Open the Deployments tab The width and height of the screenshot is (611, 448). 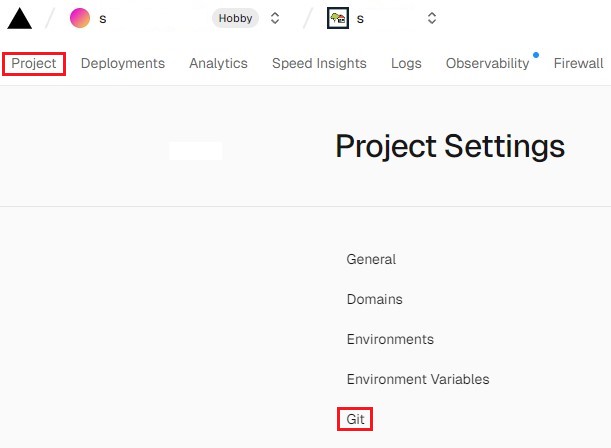(x=123, y=63)
